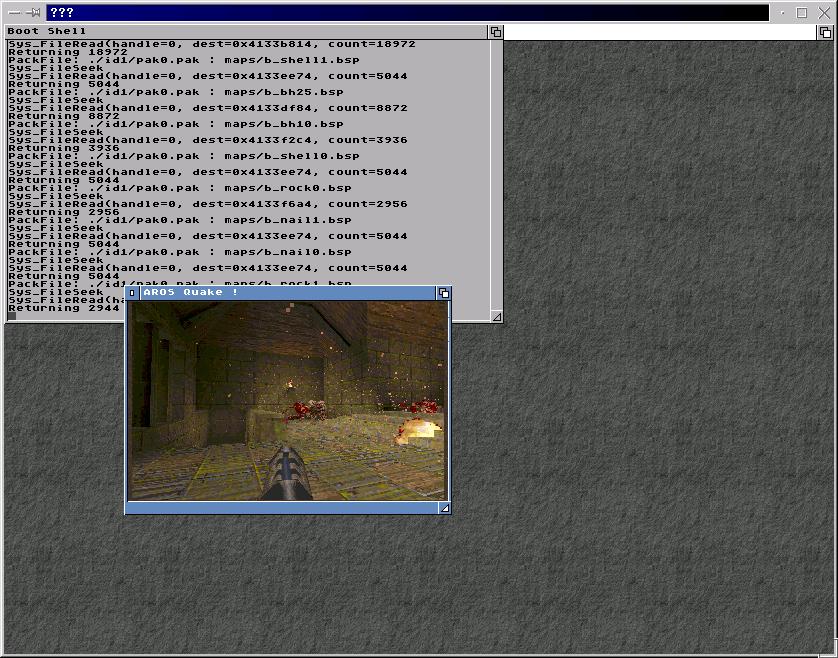This screenshot has height=658, width=838.
Task: Minimize the ??? host window
Action: coord(780,13)
